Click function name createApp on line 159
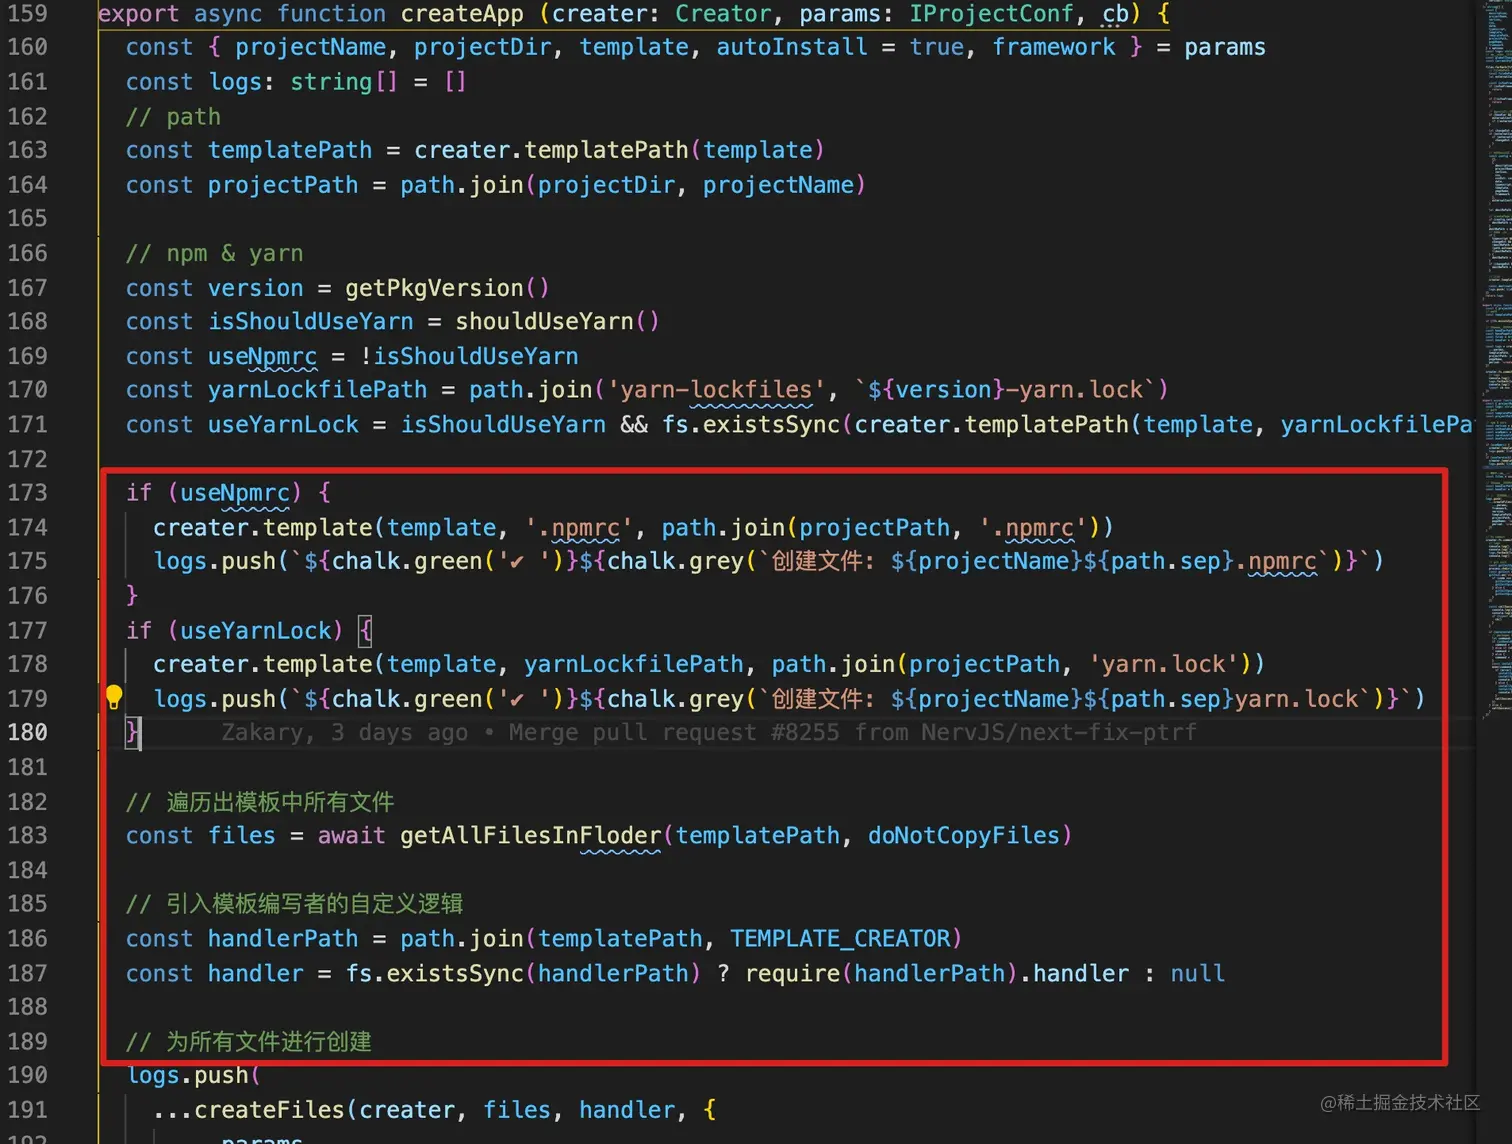 (x=462, y=14)
